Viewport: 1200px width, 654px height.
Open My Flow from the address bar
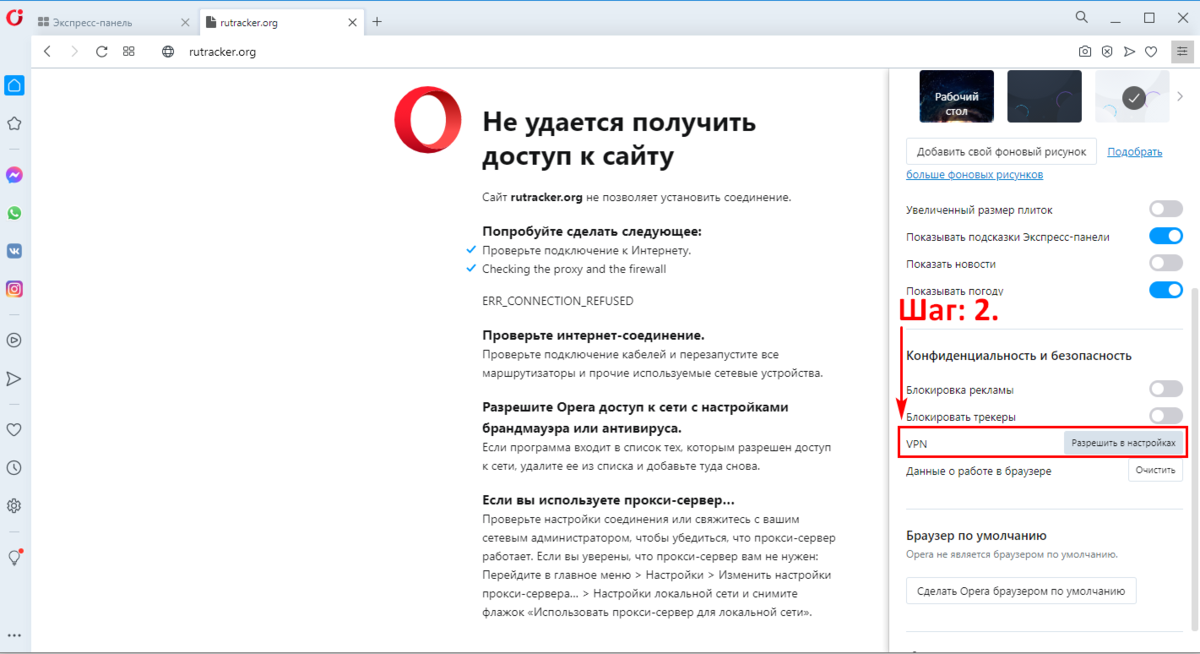coord(1129,51)
